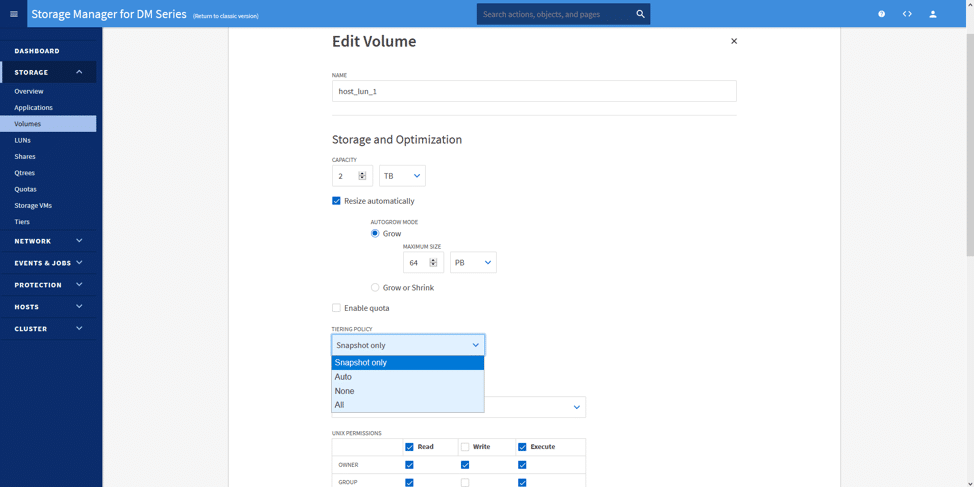Open Applications page
Screen dimensions: 974x487
34,107
